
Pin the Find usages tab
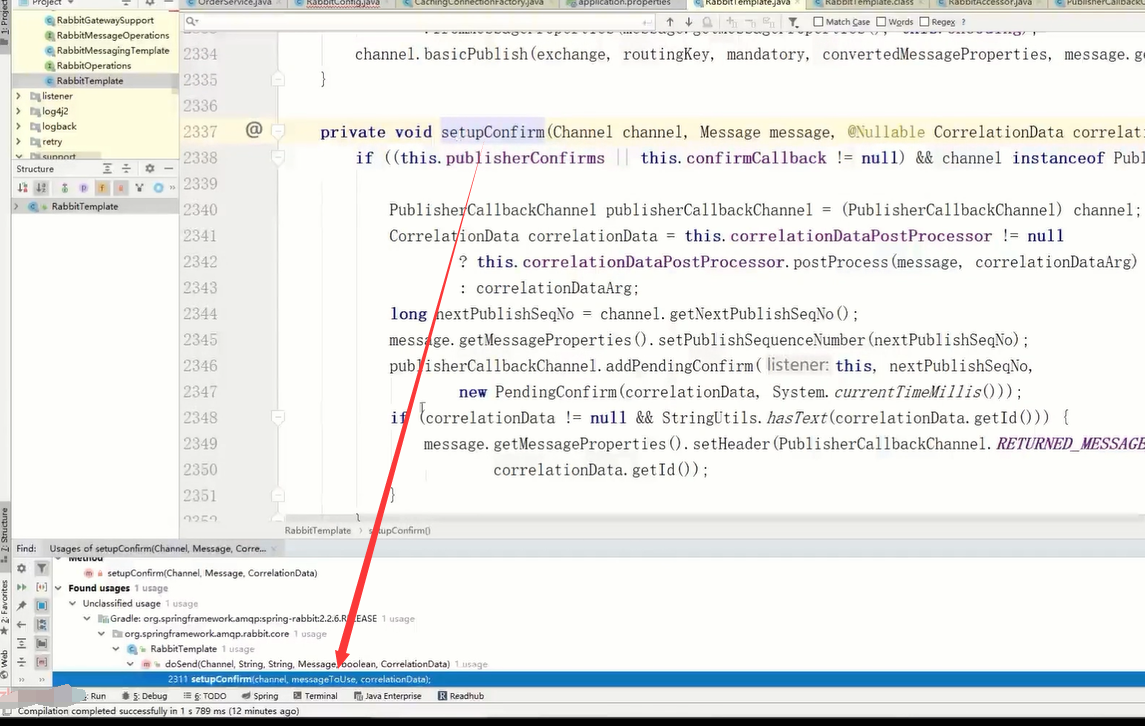pyautogui.click(x=22, y=605)
